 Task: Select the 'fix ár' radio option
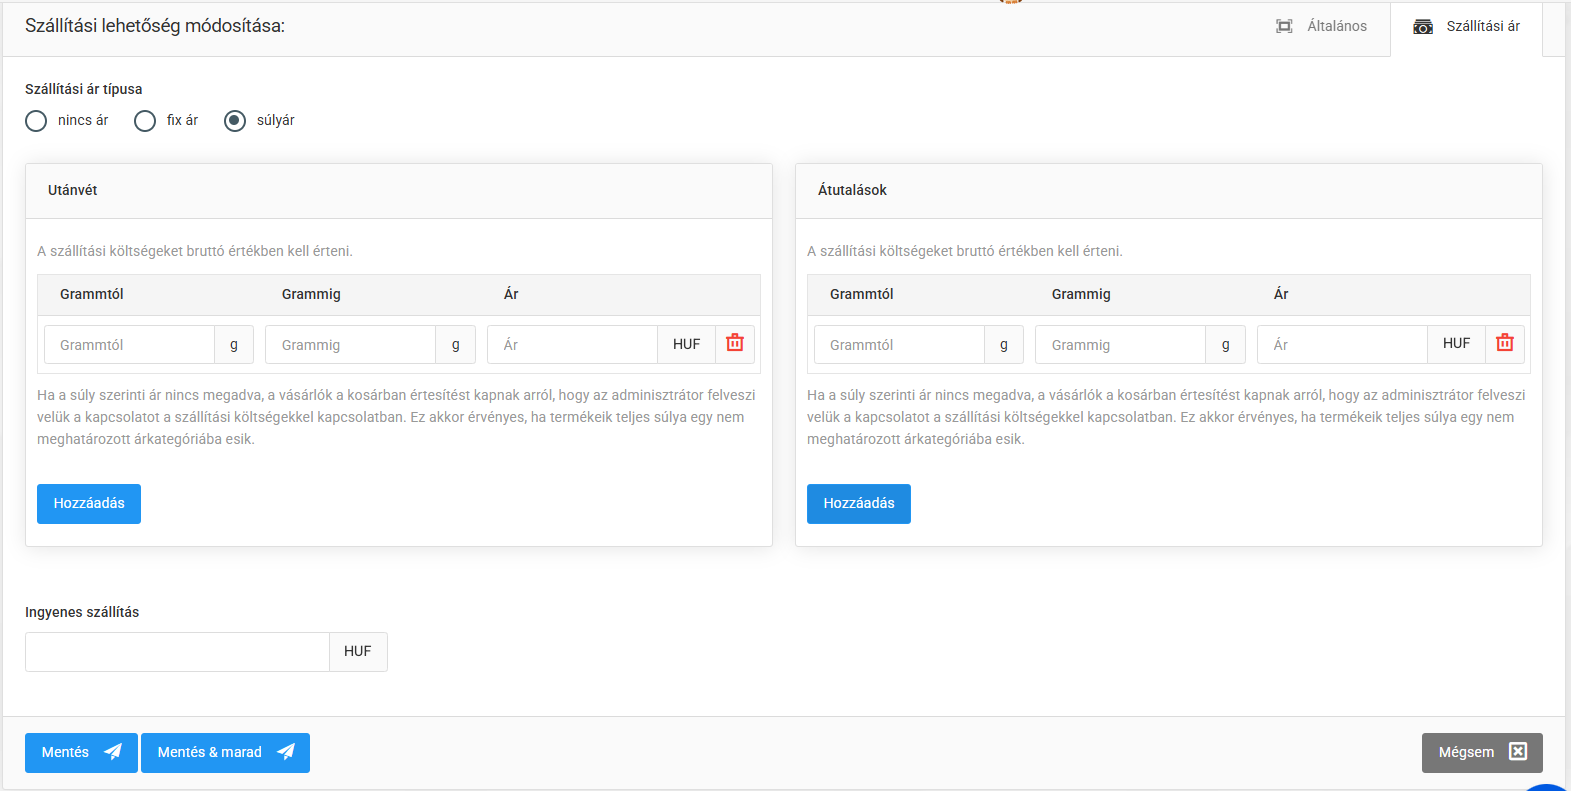click(146, 121)
